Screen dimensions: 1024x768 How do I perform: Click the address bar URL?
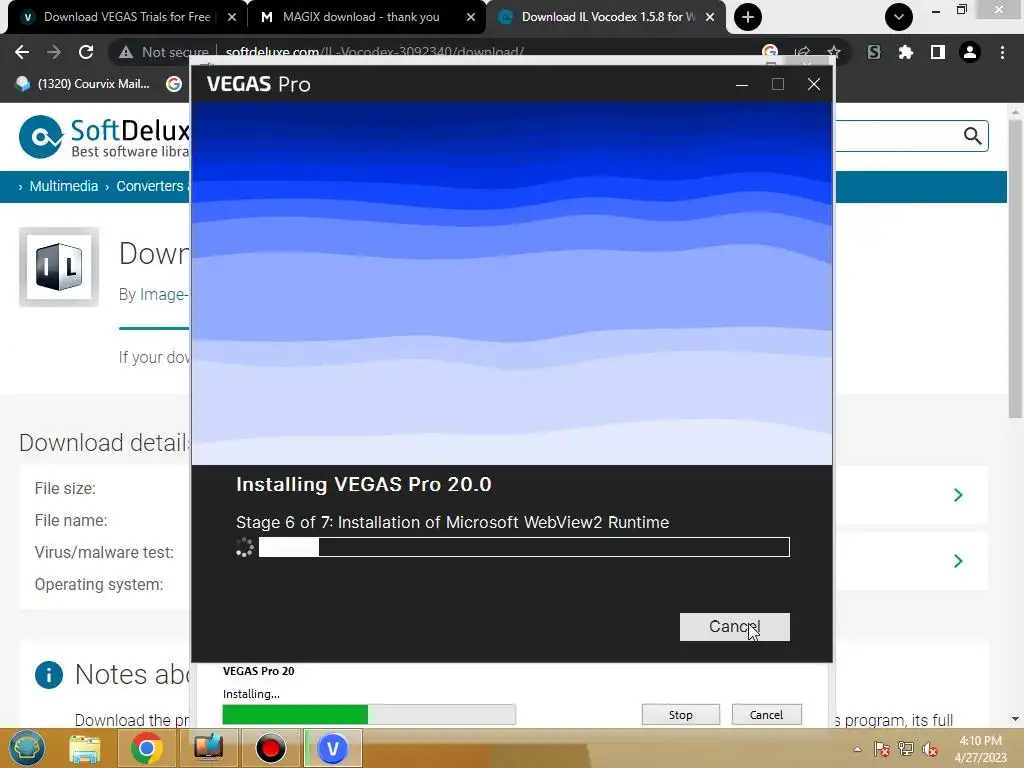[374, 52]
